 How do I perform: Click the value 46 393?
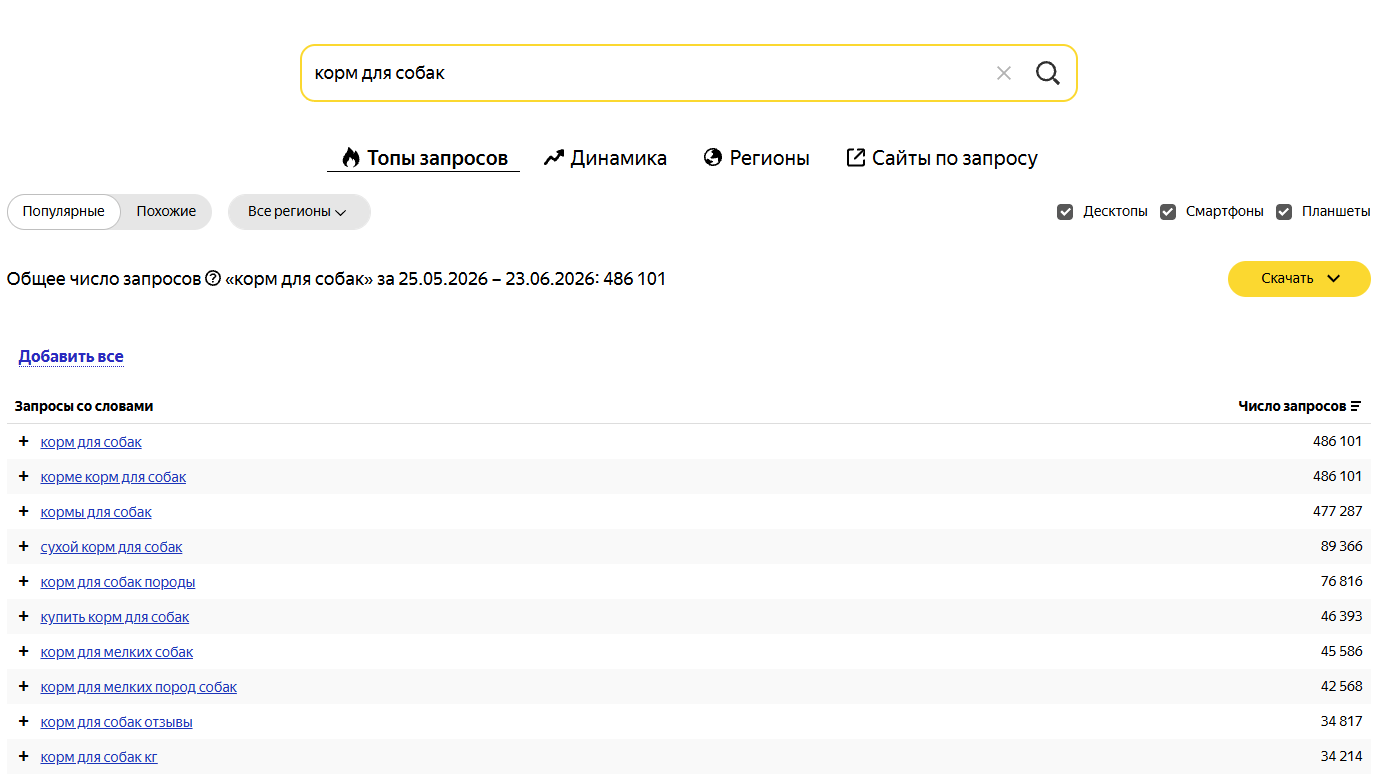coord(1341,616)
